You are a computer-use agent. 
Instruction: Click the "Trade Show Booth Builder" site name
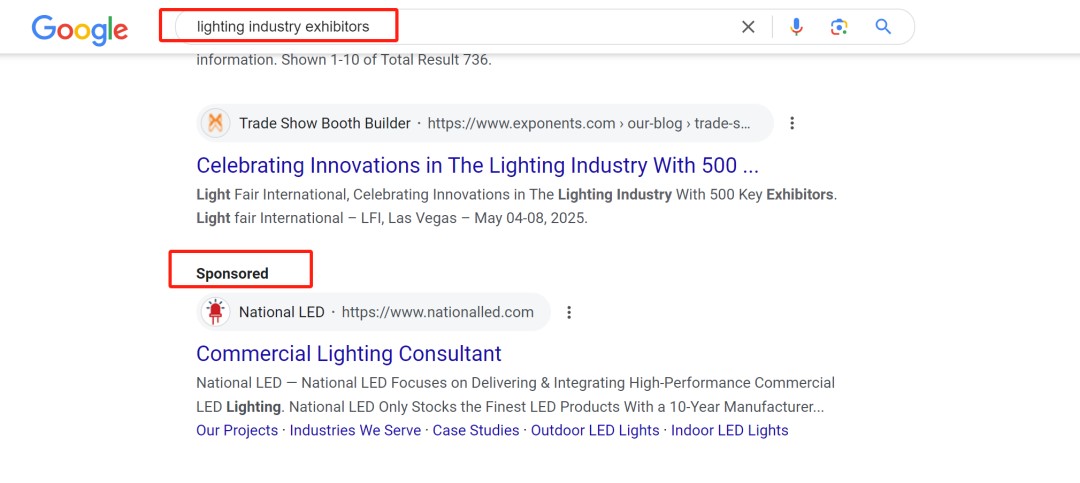click(325, 123)
